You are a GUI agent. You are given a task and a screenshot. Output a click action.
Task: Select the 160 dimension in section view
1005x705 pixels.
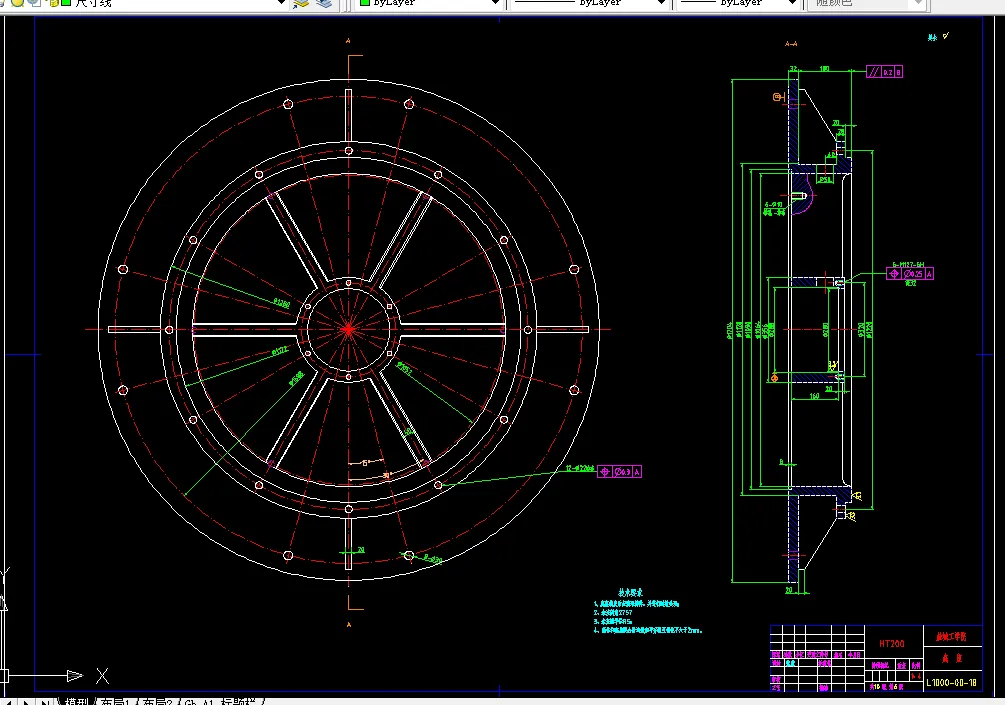814,395
